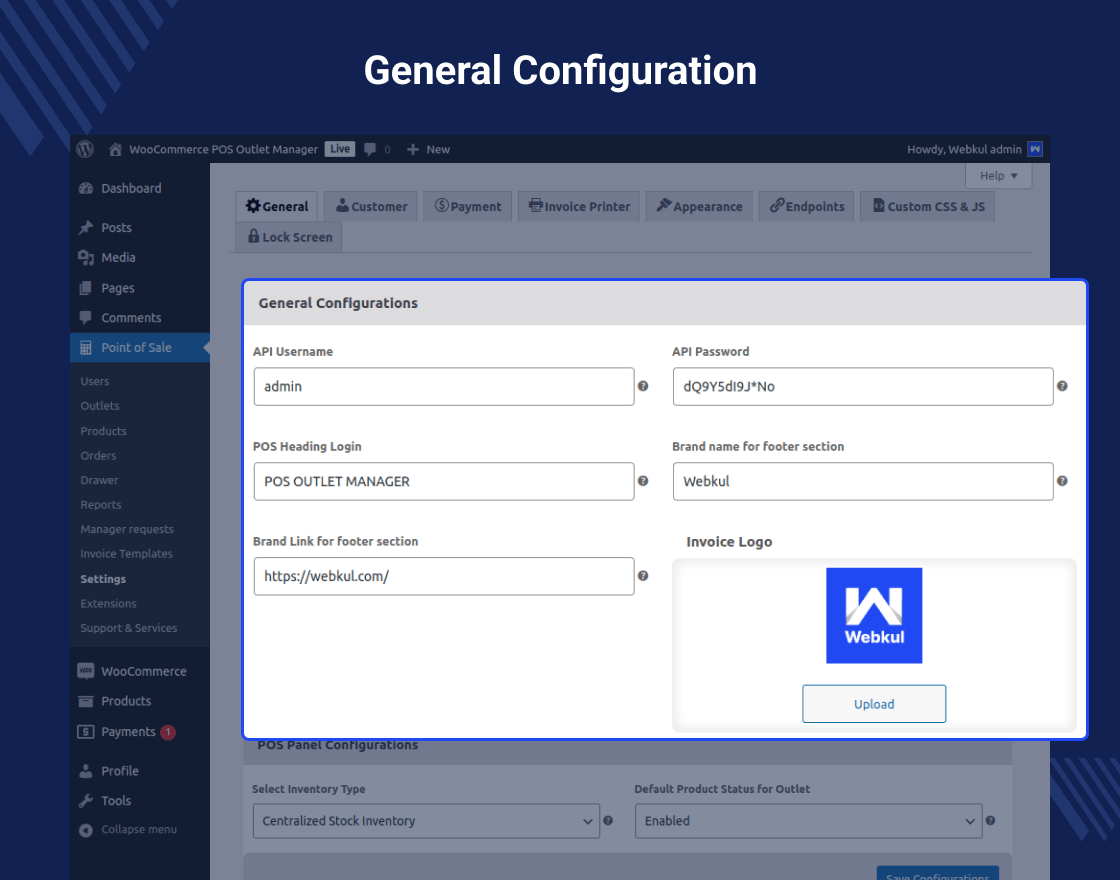
Task: Open the Lock Screen tab
Action: 288,237
